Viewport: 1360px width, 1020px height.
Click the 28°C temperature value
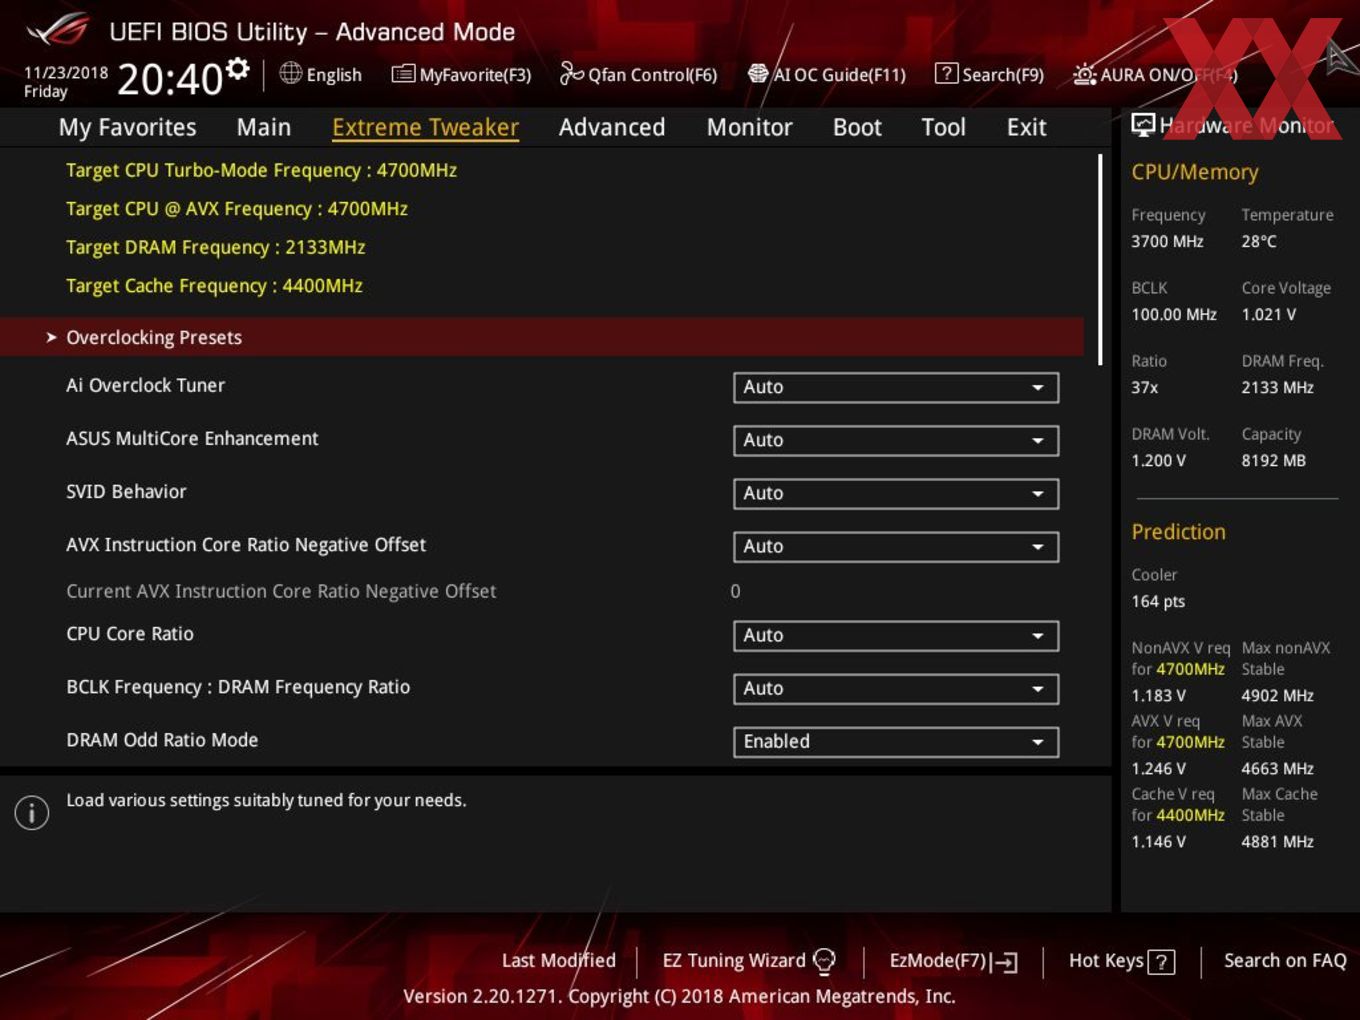[1259, 241]
